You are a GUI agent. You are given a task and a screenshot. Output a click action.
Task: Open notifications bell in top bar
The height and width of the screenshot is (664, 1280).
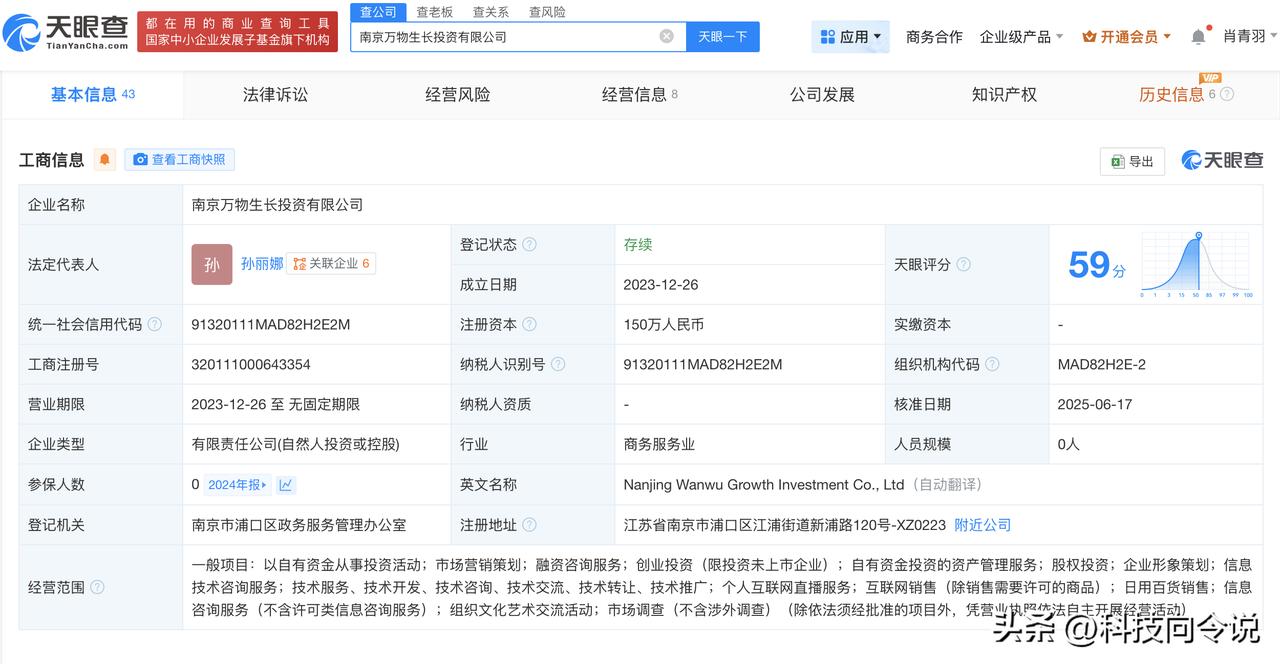1198,37
